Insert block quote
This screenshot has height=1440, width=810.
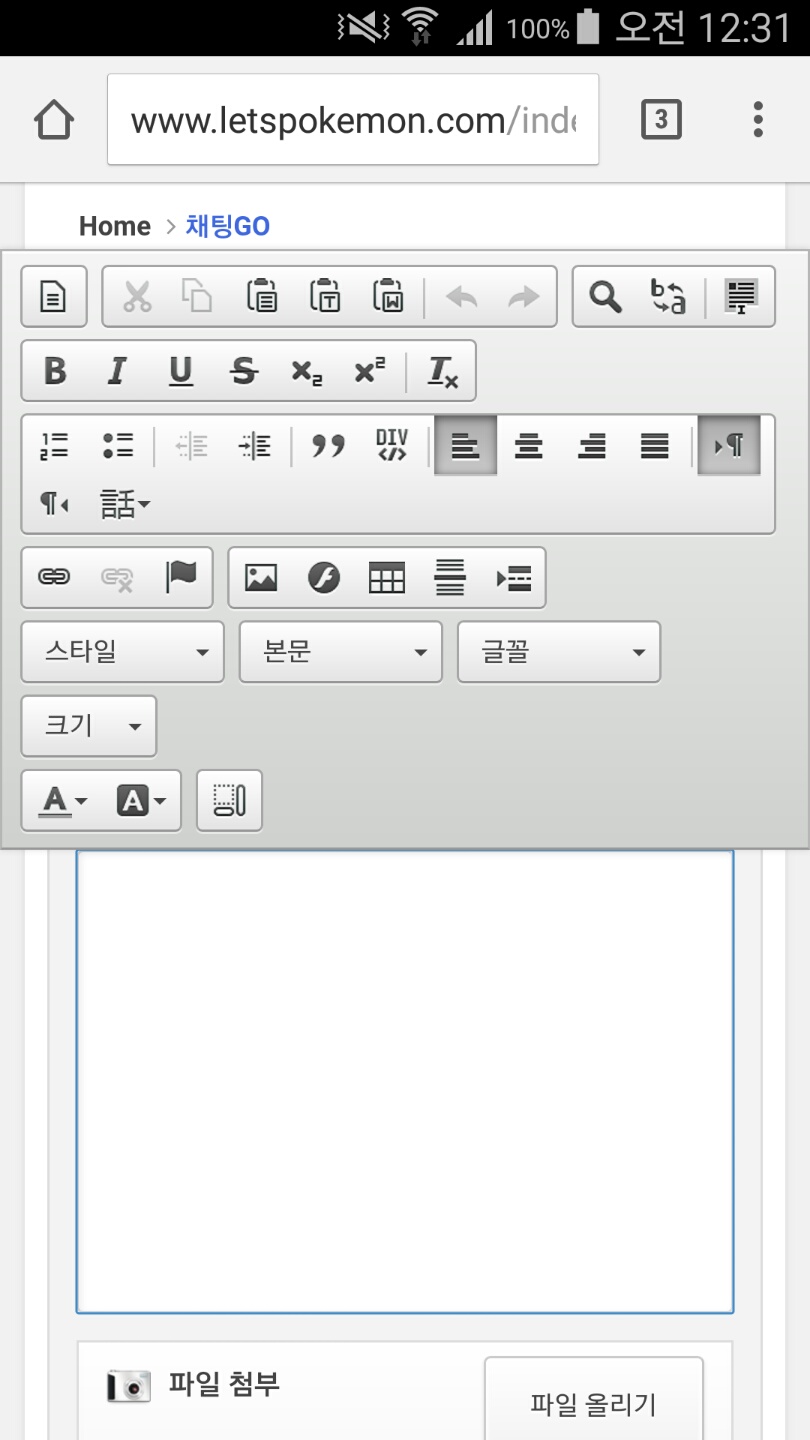[x=328, y=446]
